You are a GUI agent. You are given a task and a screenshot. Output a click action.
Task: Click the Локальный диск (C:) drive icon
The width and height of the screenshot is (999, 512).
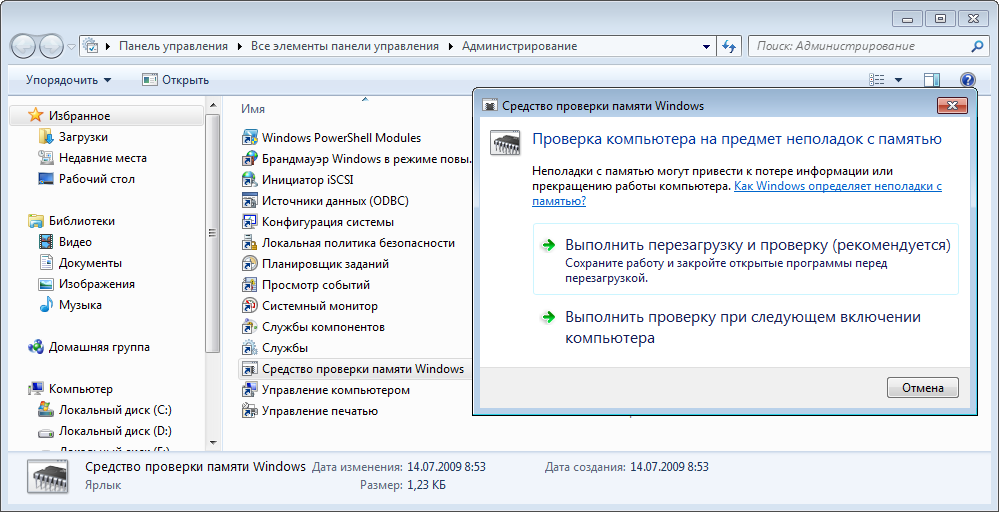[x=46, y=409]
